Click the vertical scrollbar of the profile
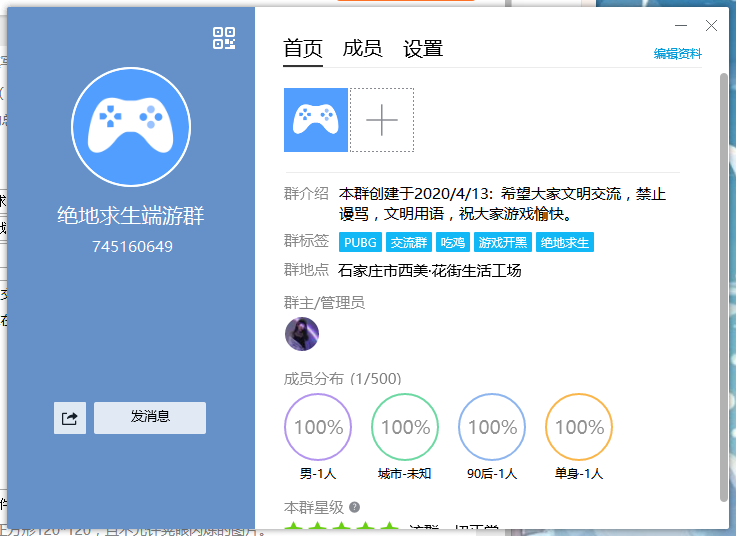The width and height of the screenshot is (736, 536). tap(724, 287)
